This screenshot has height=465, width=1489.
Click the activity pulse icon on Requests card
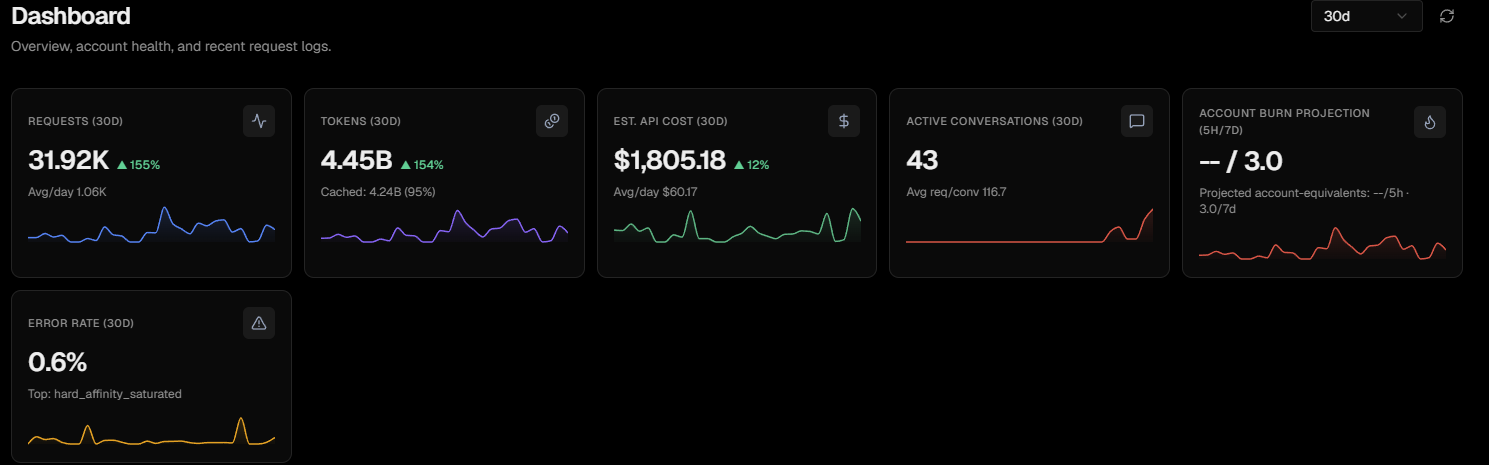point(259,121)
